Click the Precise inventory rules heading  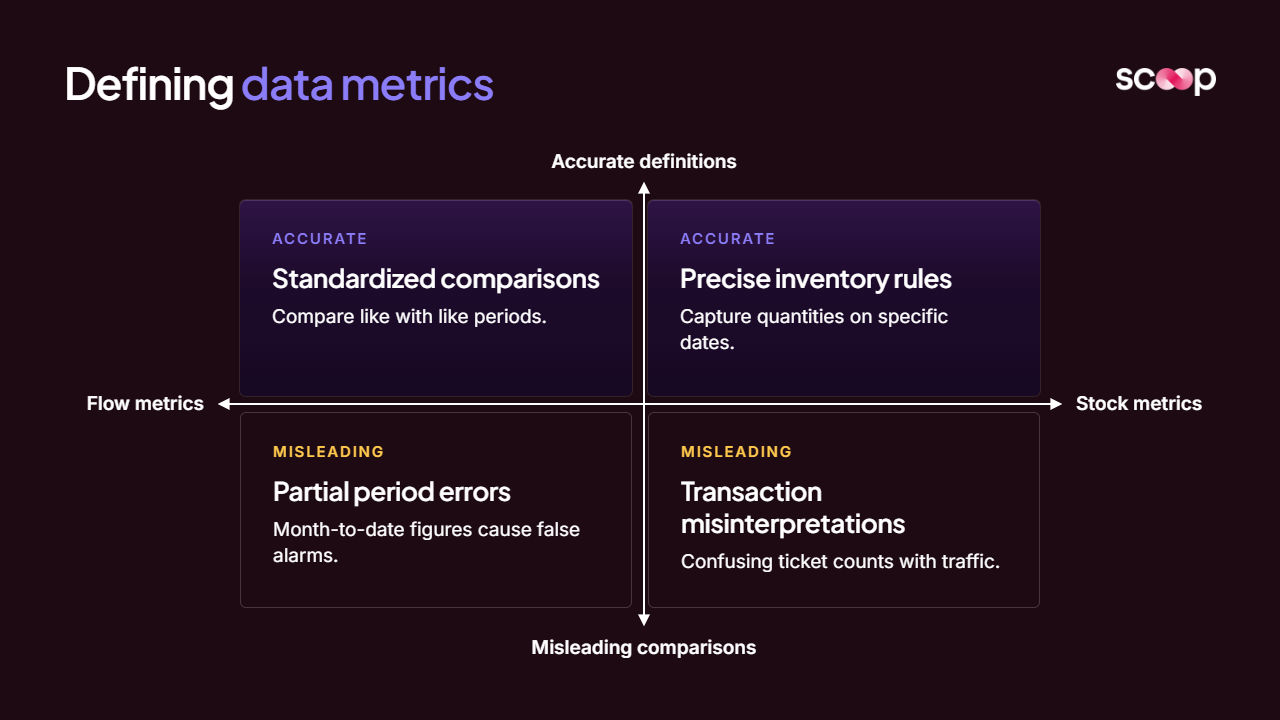pyautogui.click(x=816, y=279)
